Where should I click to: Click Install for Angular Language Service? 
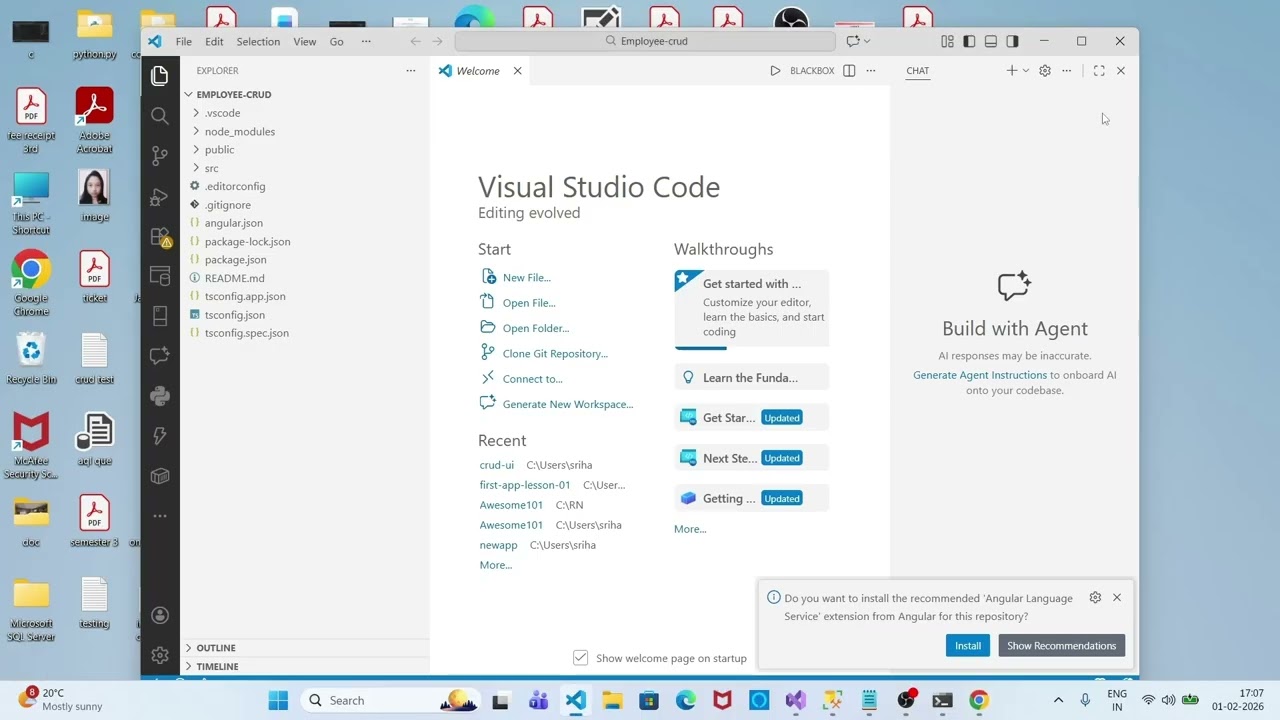pos(968,645)
